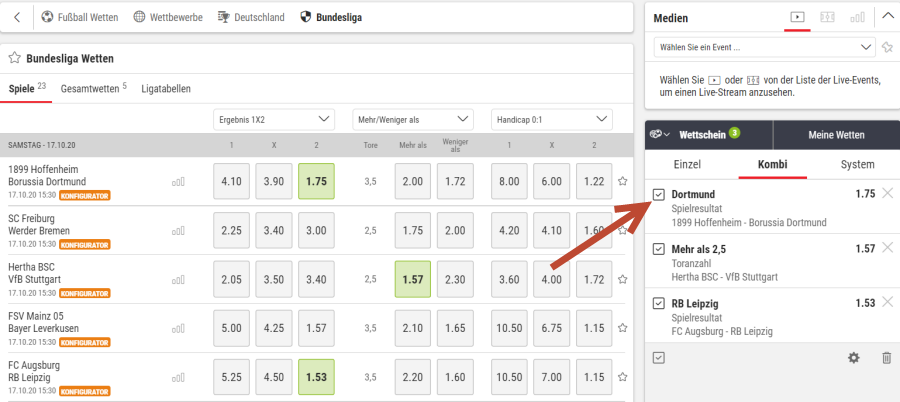Open stats icon for Freiburg vs Werder Bremen

[x=179, y=231]
